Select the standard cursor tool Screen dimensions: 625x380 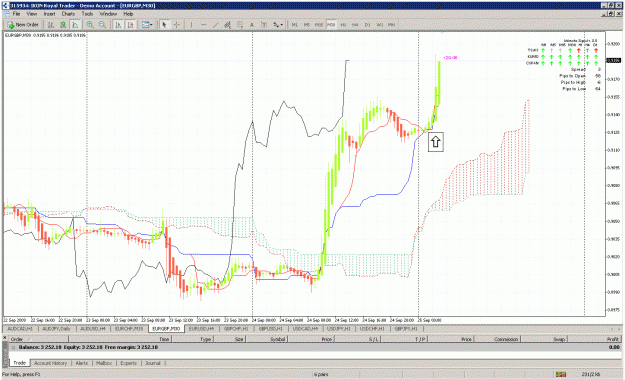tap(164, 25)
